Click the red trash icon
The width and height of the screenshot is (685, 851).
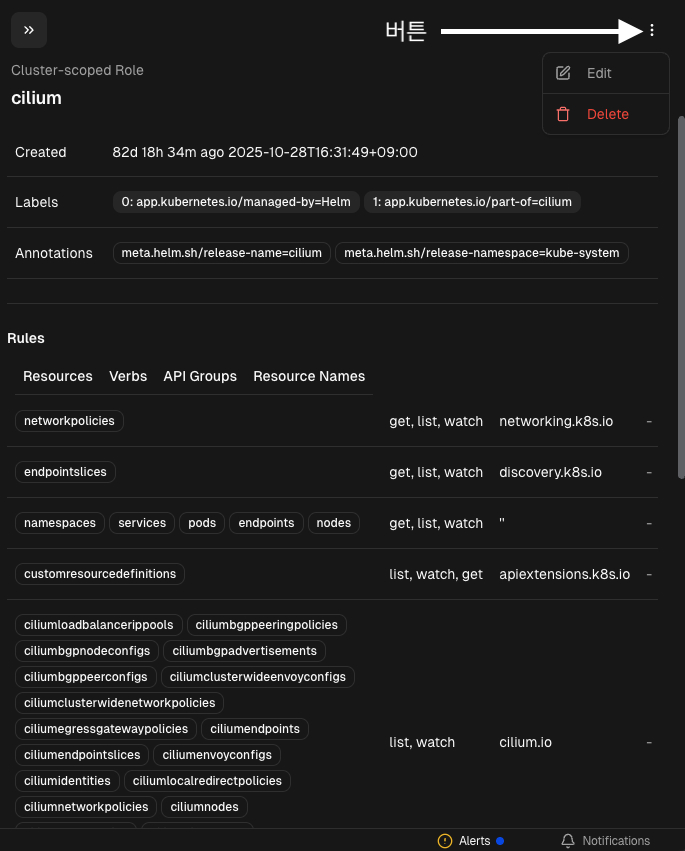[x=563, y=114]
